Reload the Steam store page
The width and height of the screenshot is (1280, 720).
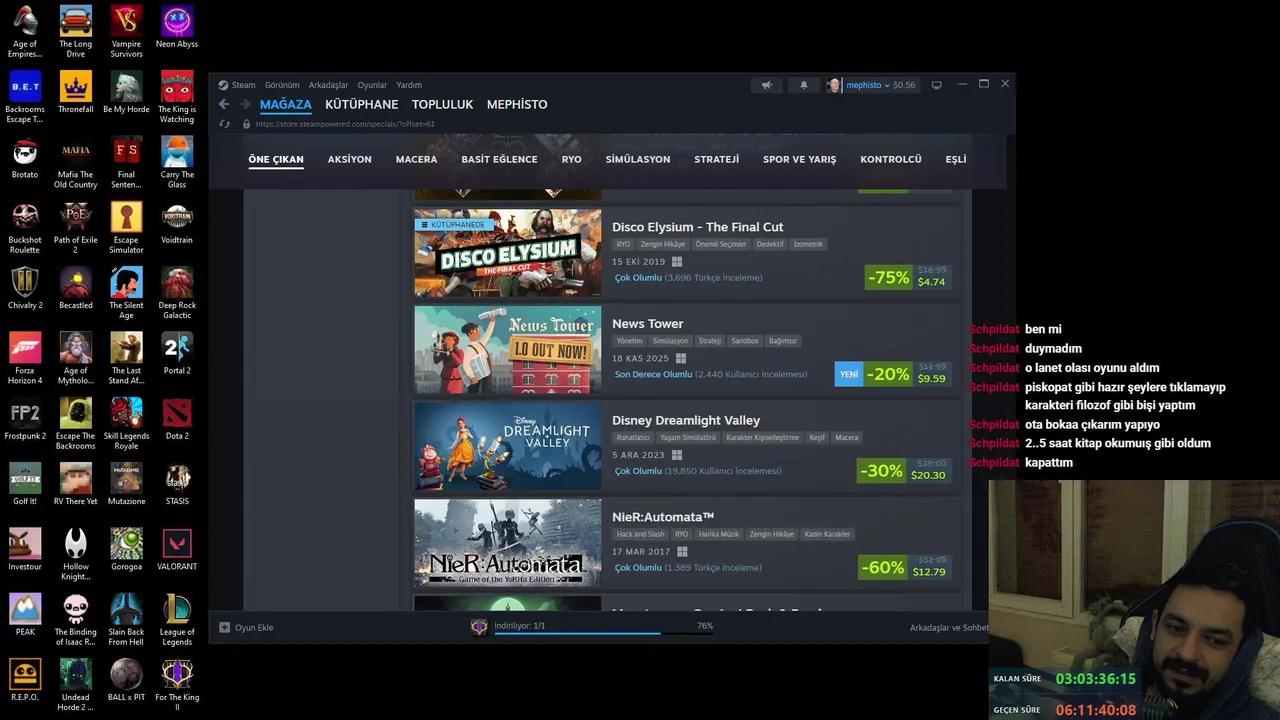coord(224,124)
